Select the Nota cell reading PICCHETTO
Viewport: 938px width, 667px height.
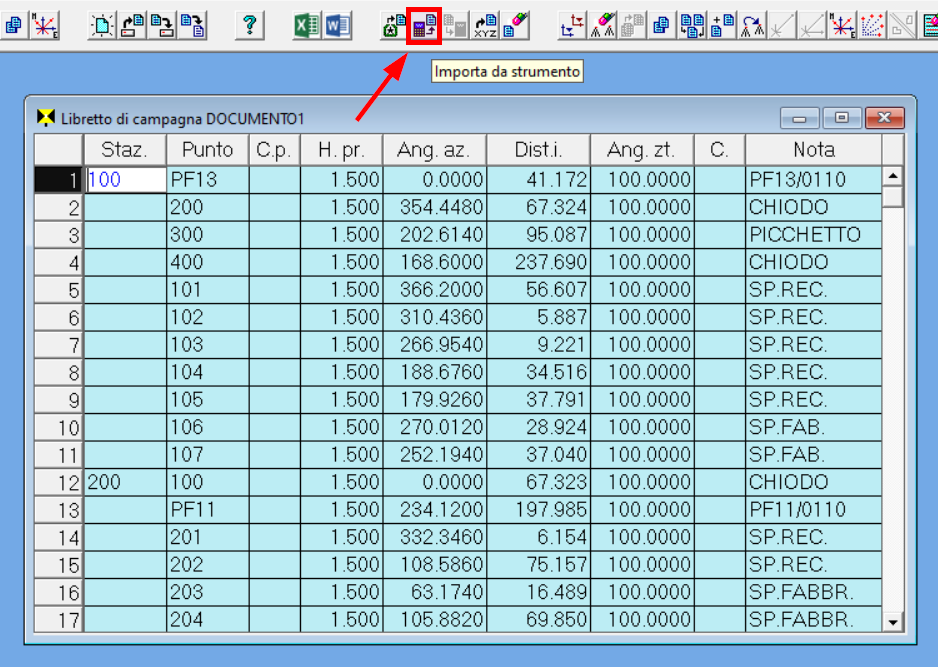coord(814,235)
